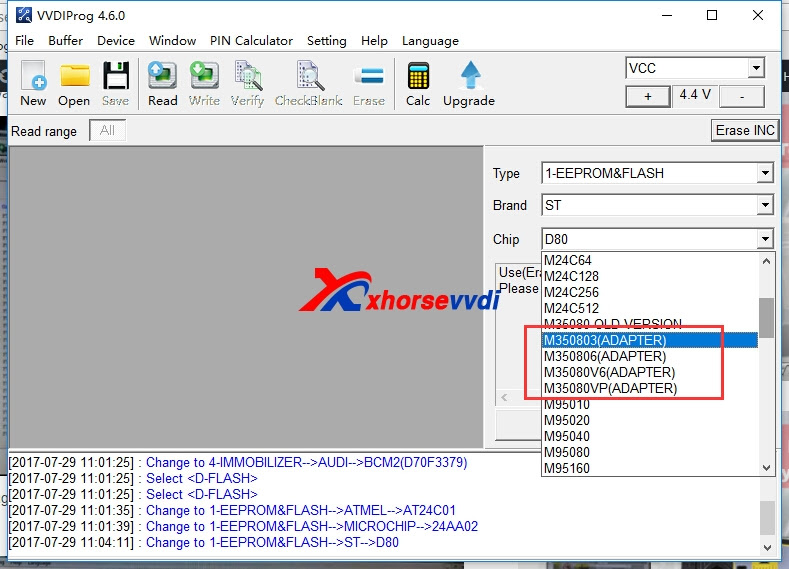Open the File menu
The width and height of the screenshot is (789, 569).
click(x=24, y=41)
